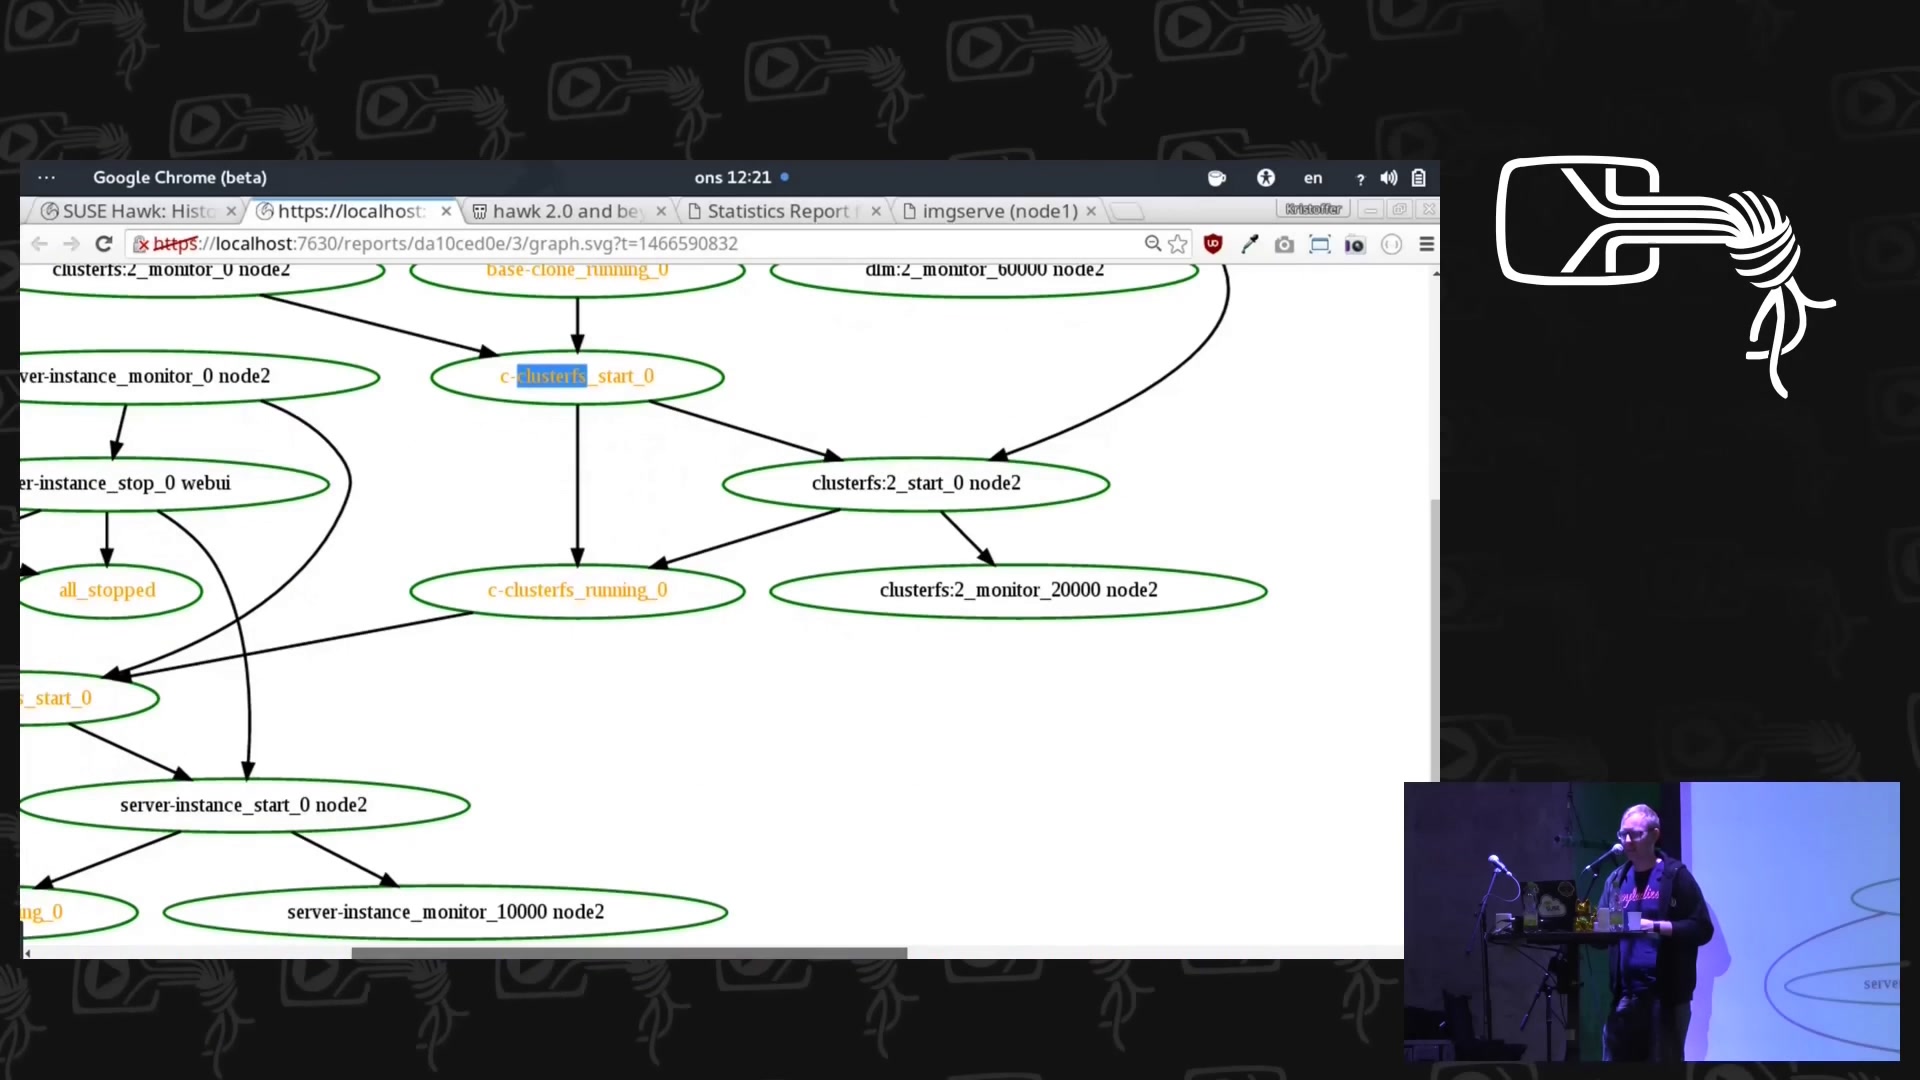Bookmark this page with the star
Screen dimensions: 1920x1080
pyautogui.click(x=1178, y=244)
